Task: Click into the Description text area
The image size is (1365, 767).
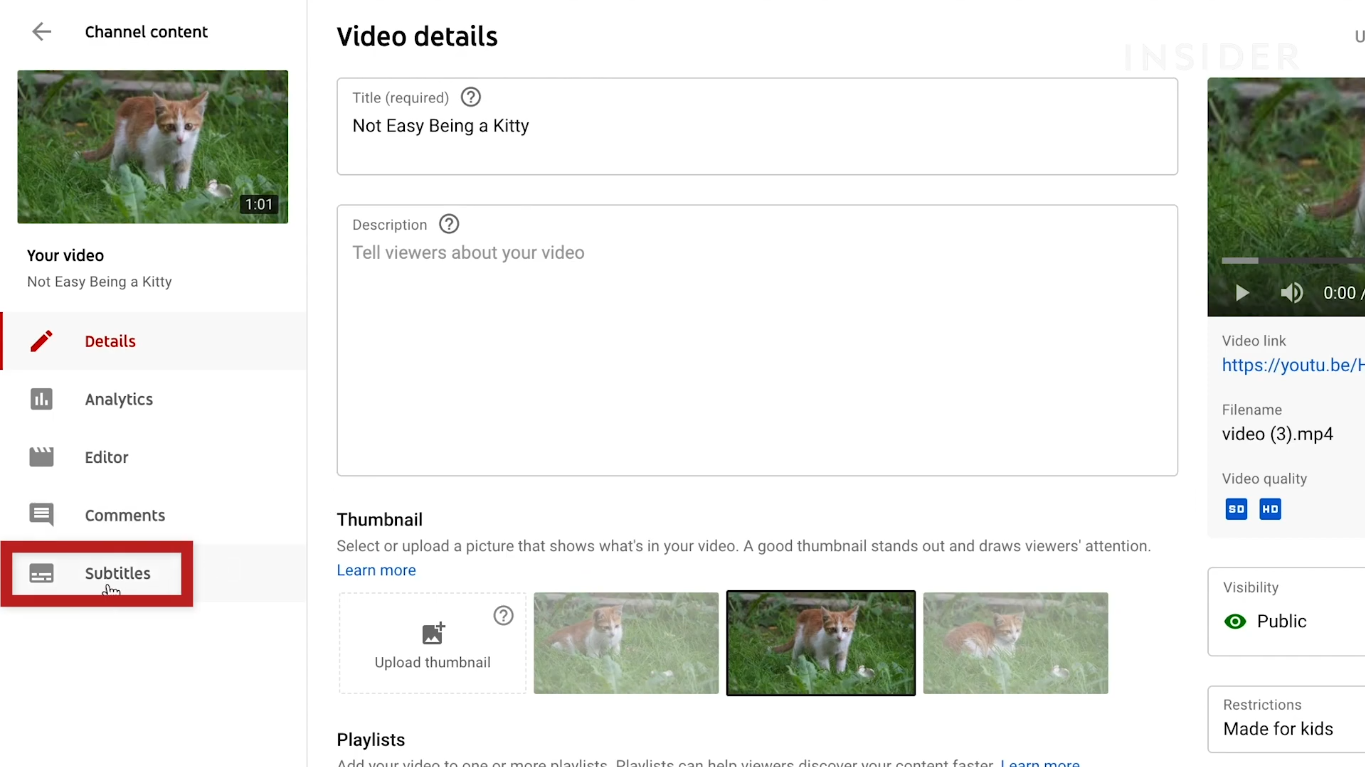Action: coord(757,340)
